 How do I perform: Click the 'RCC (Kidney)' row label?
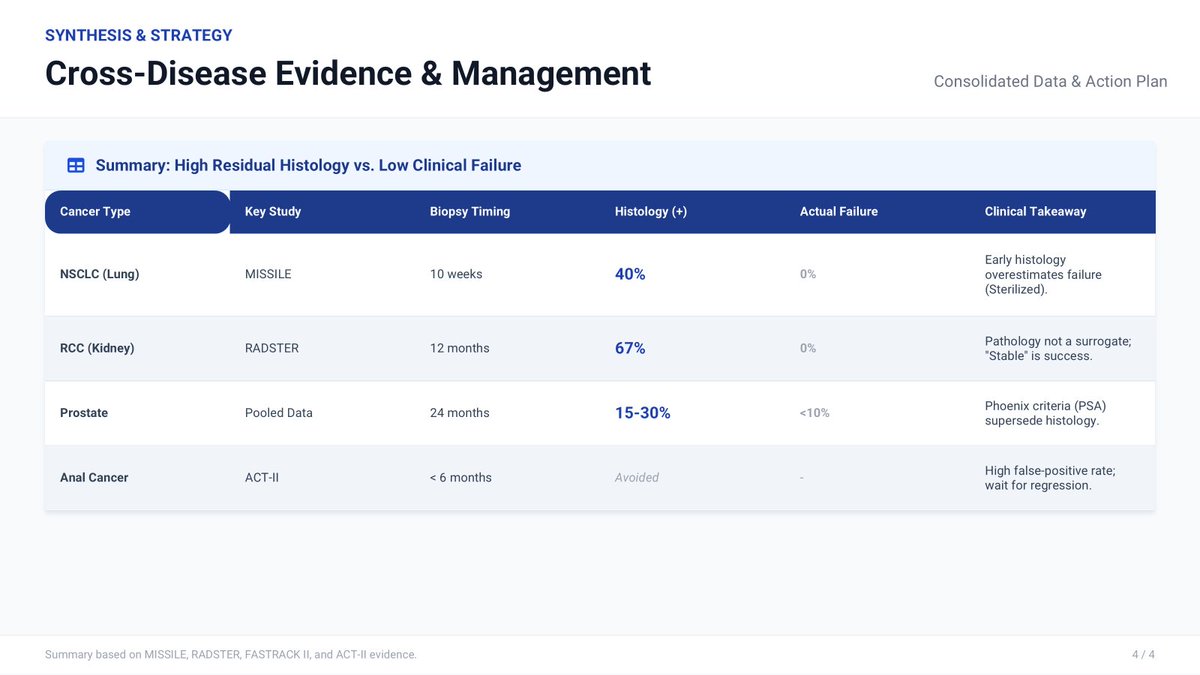pos(97,348)
